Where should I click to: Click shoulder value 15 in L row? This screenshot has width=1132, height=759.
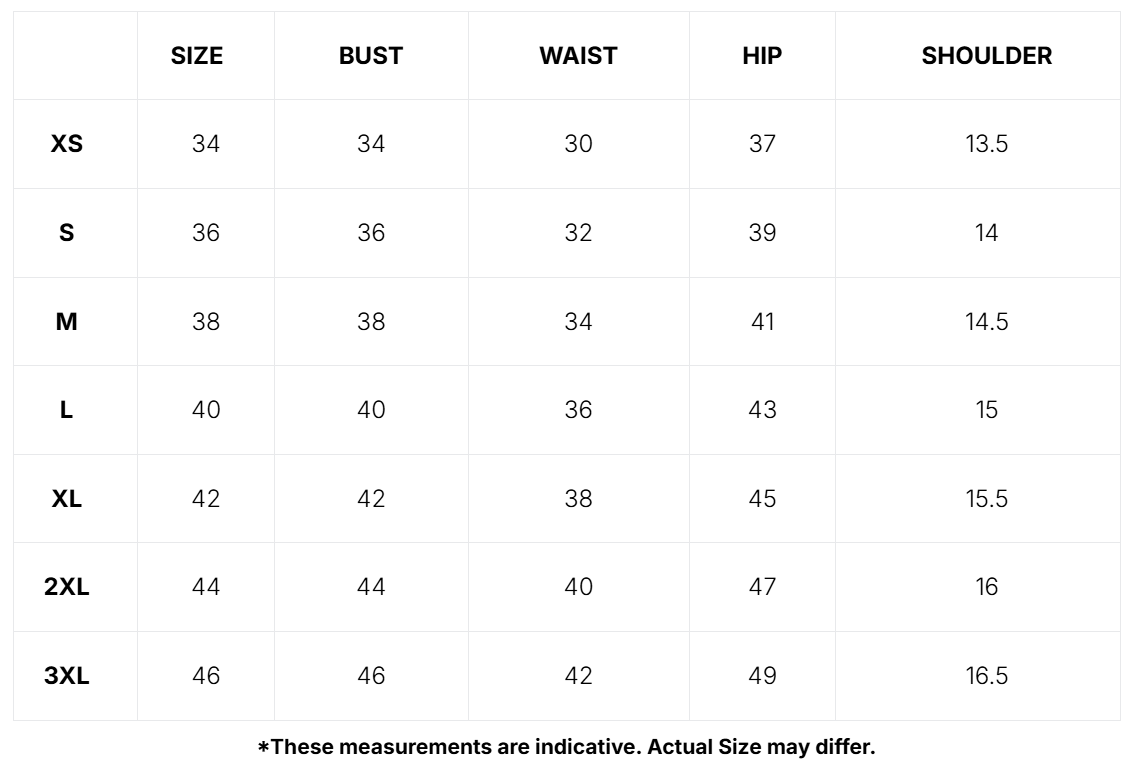pyautogui.click(x=986, y=410)
